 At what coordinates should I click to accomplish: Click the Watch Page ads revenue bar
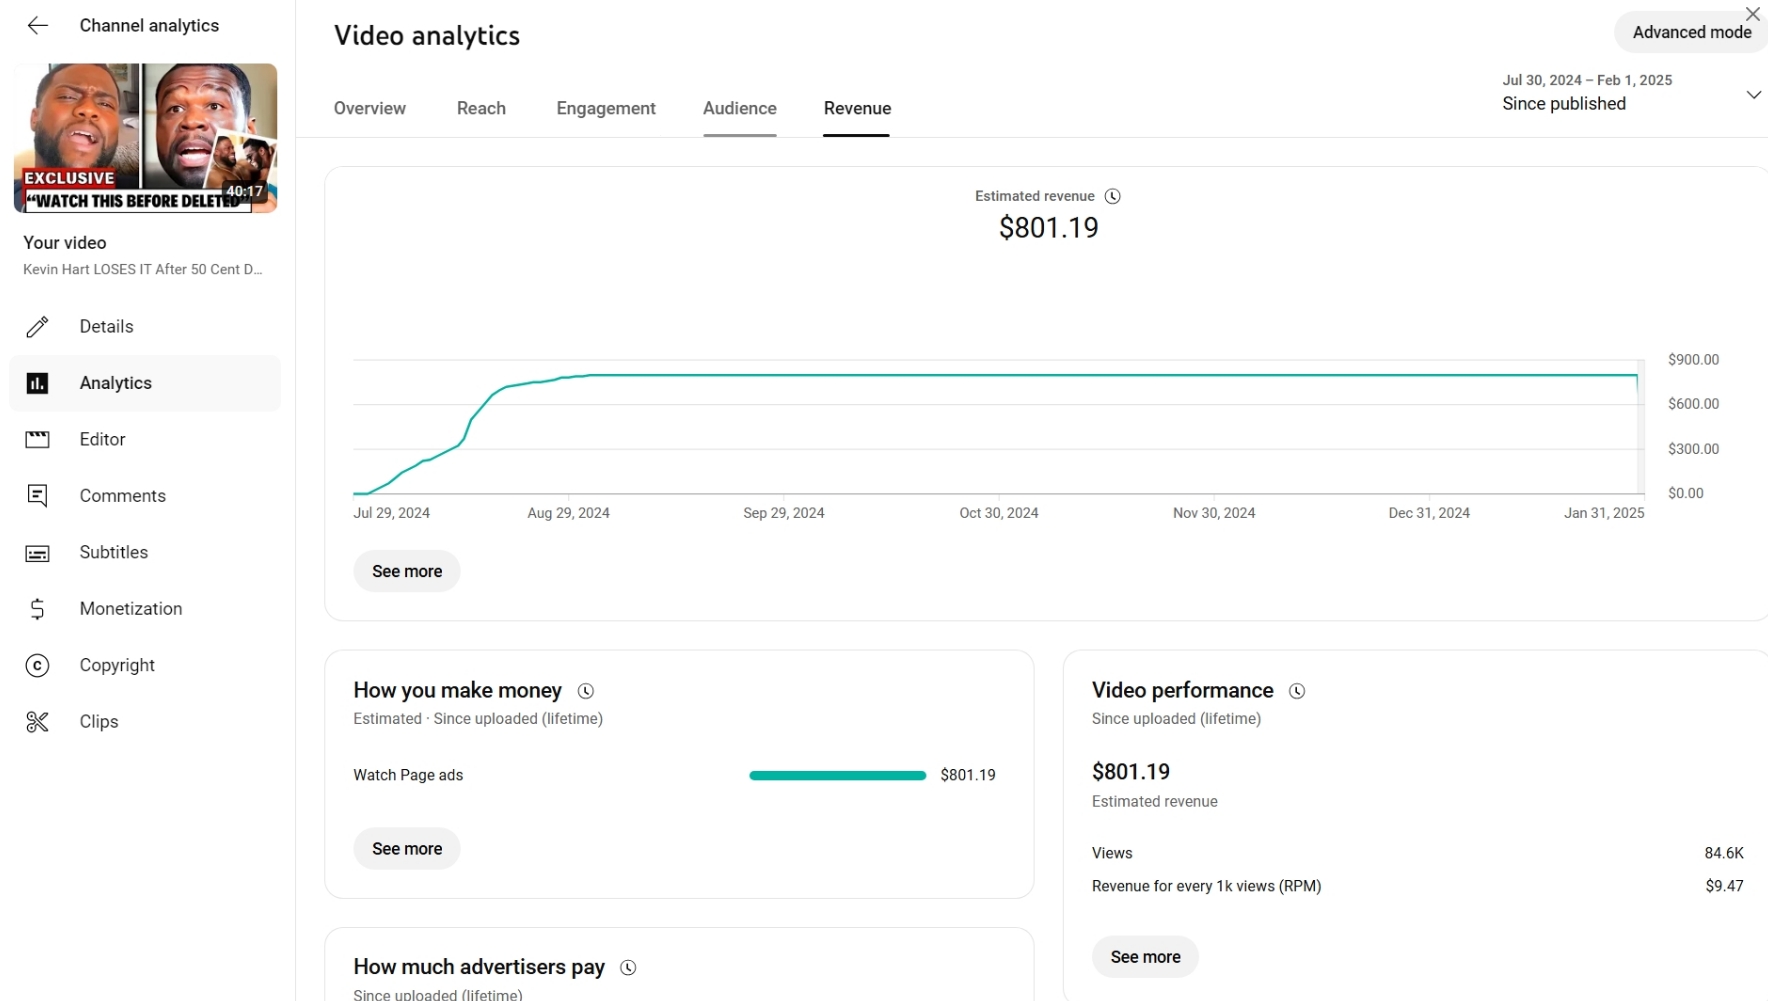pos(838,776)
